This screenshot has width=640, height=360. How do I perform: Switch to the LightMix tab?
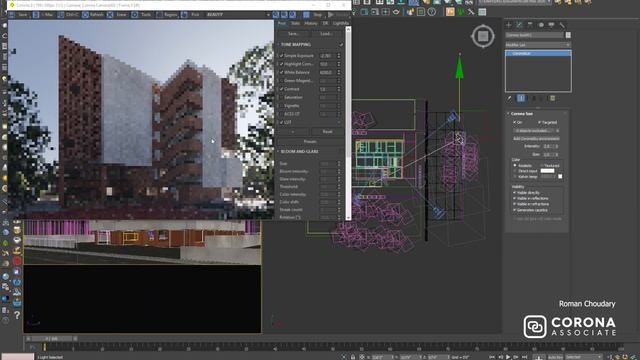341,23
